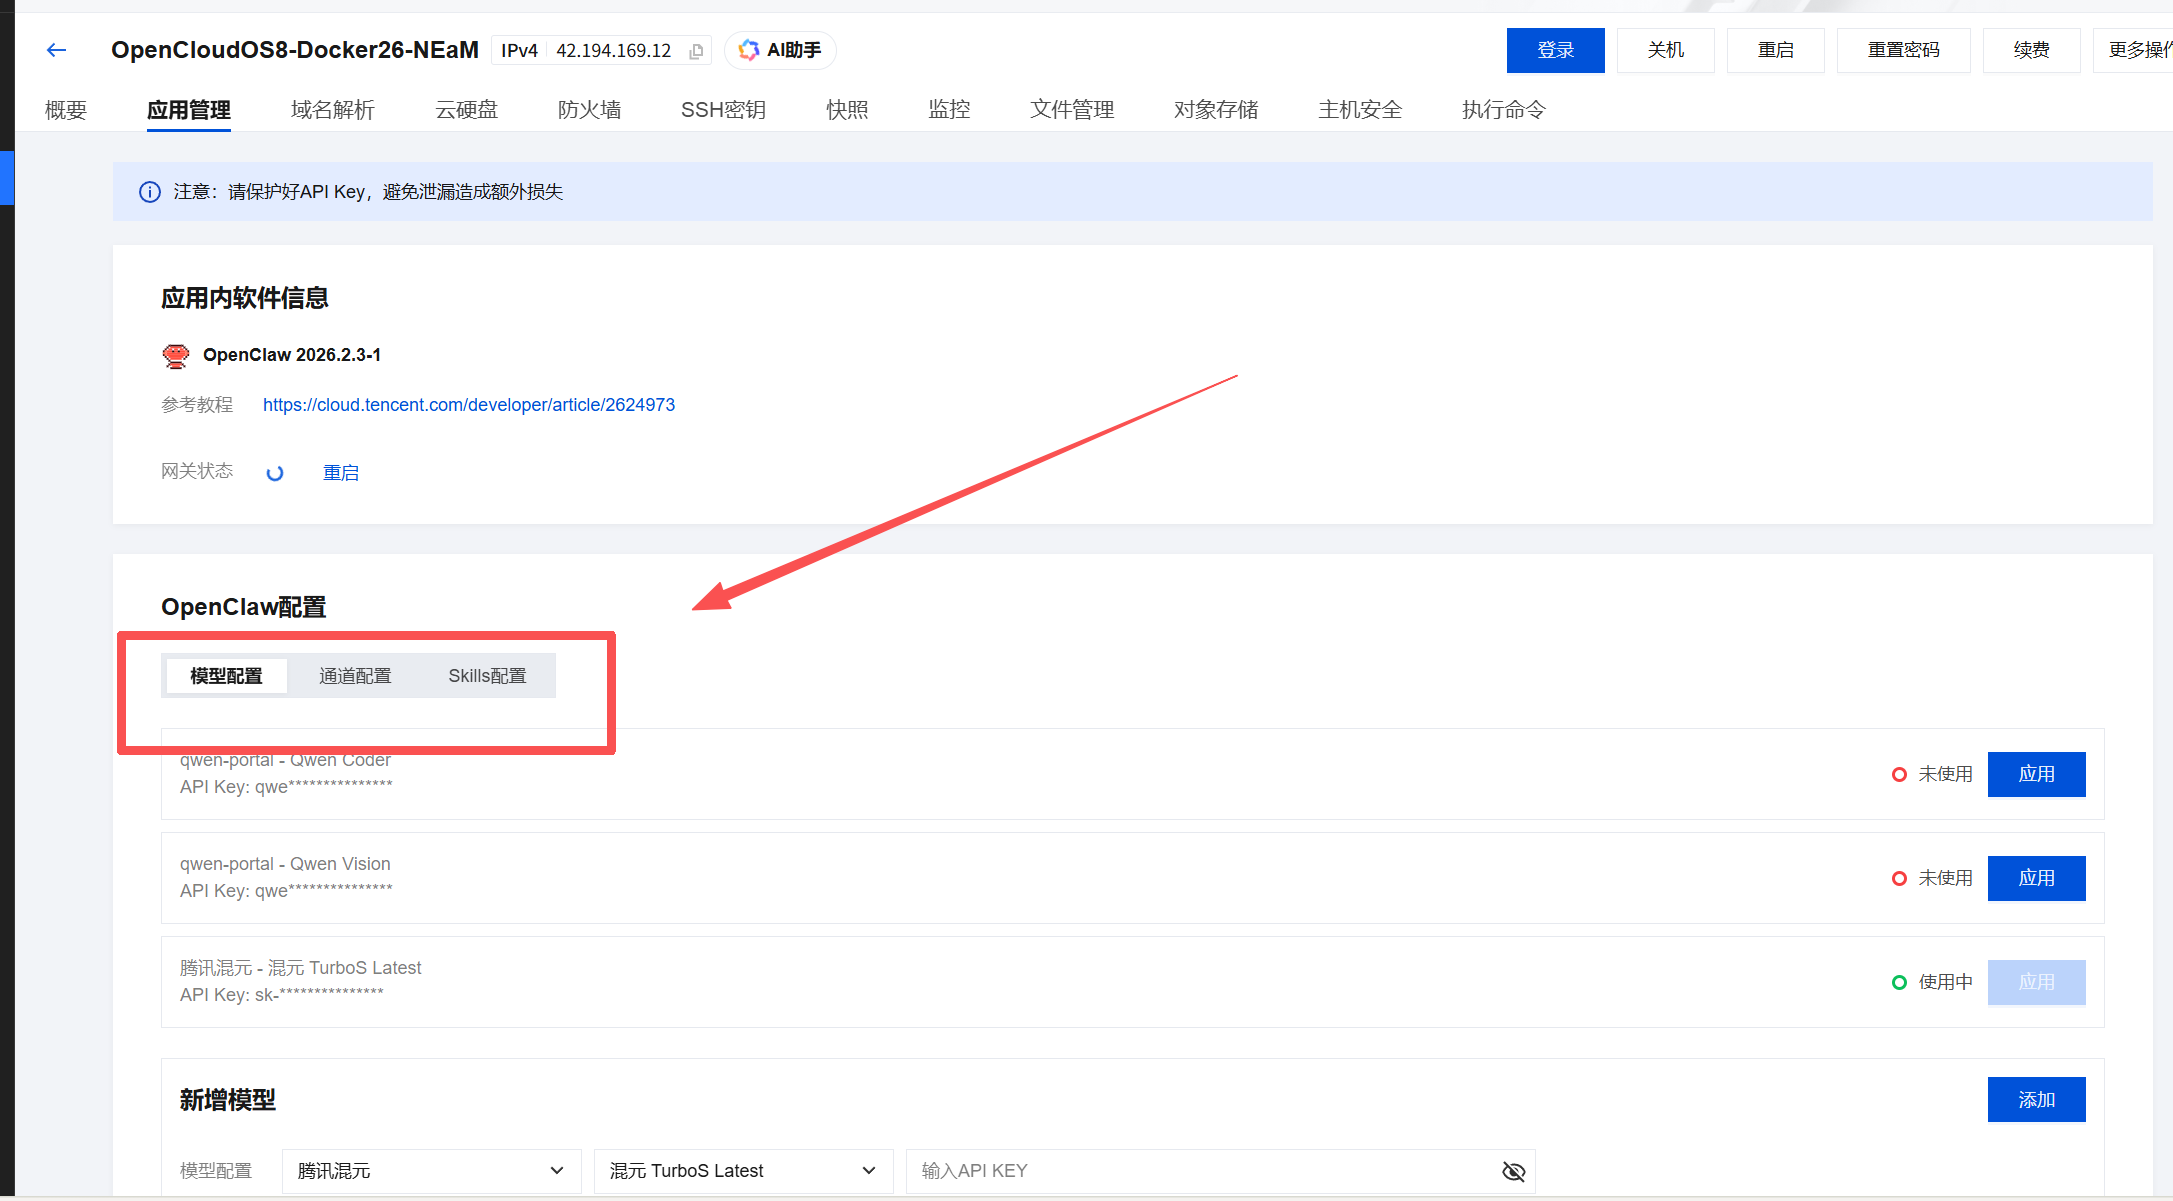Viewport: 2173px width, 1201px height.
Task: Click the red unused status dot for Qwen Vision
Action: (x=1899, y=878)
